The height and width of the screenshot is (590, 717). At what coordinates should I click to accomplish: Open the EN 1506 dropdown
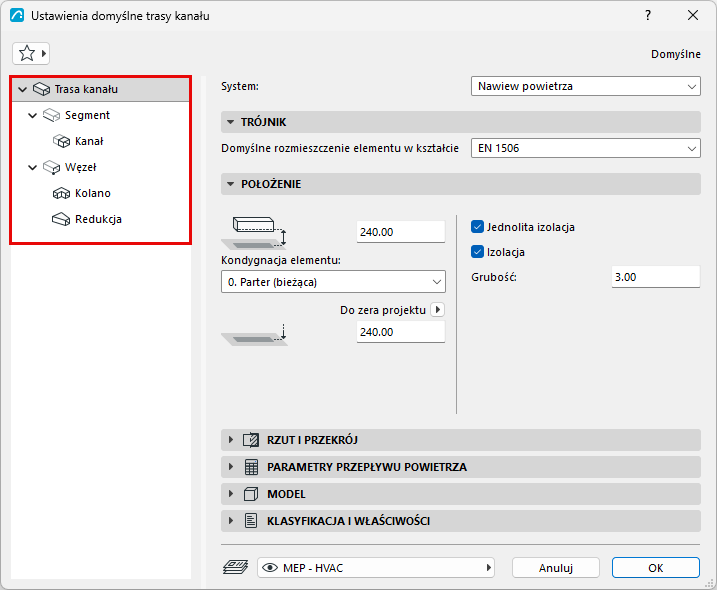point(586,148)
